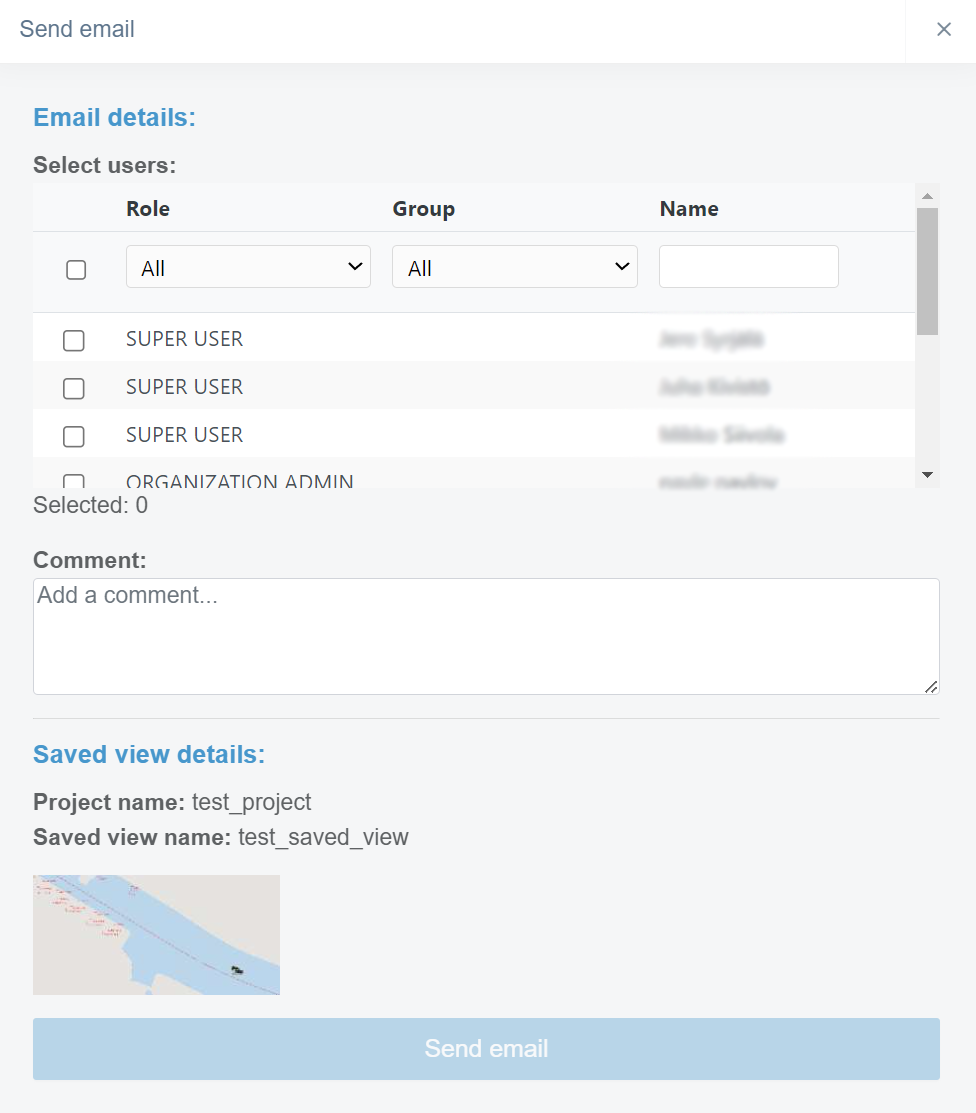This screenshot has height=1113, width=976.
Task: Click the saved view map thumbnail
Action: (156, 935)
